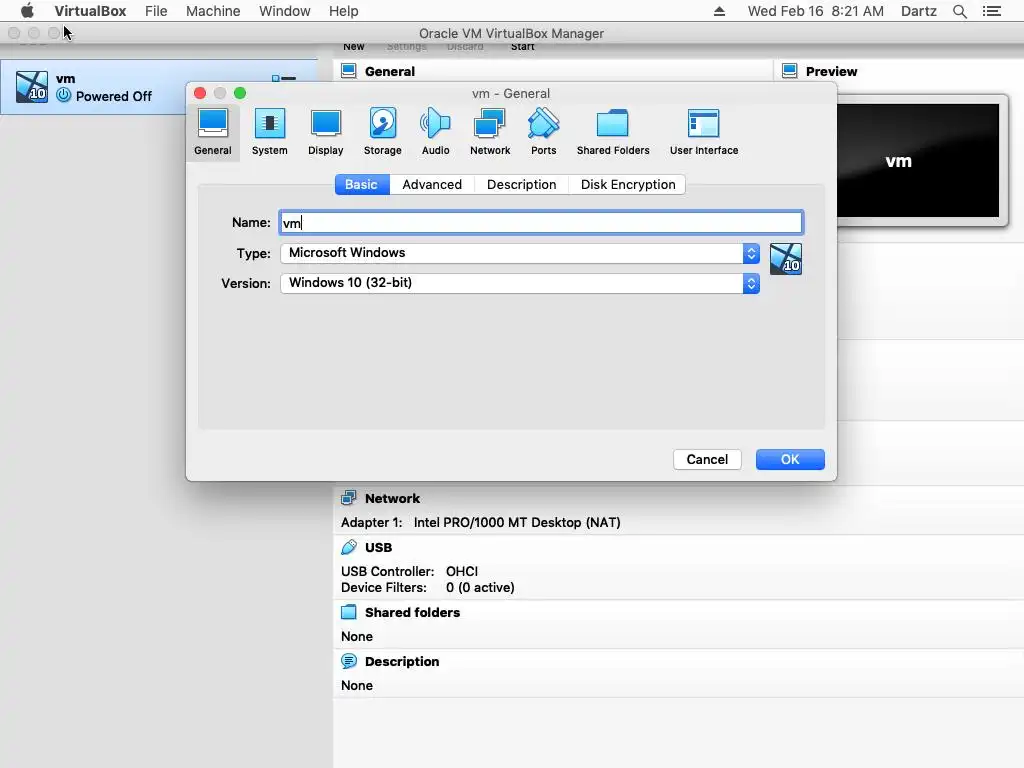Click the Device Filters value 0 (0 active)
Image resolution: width=1024 pixels, height=768 pixels.
pyautogui.click(x=480, y=588)
